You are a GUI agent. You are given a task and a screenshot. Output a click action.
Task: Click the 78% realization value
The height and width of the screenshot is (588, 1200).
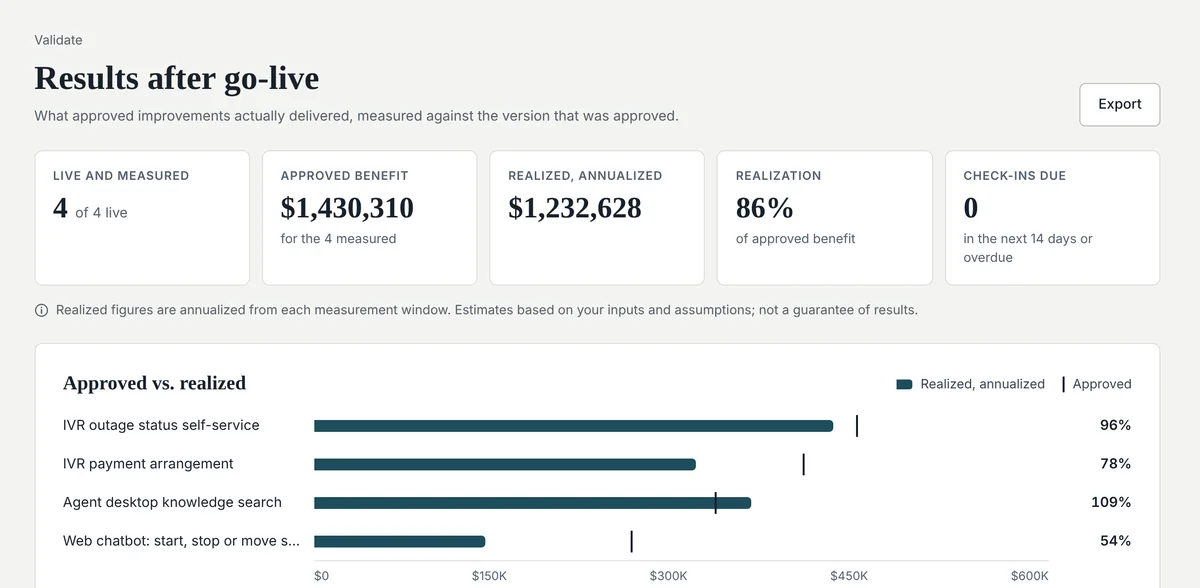coord(1115,464)
